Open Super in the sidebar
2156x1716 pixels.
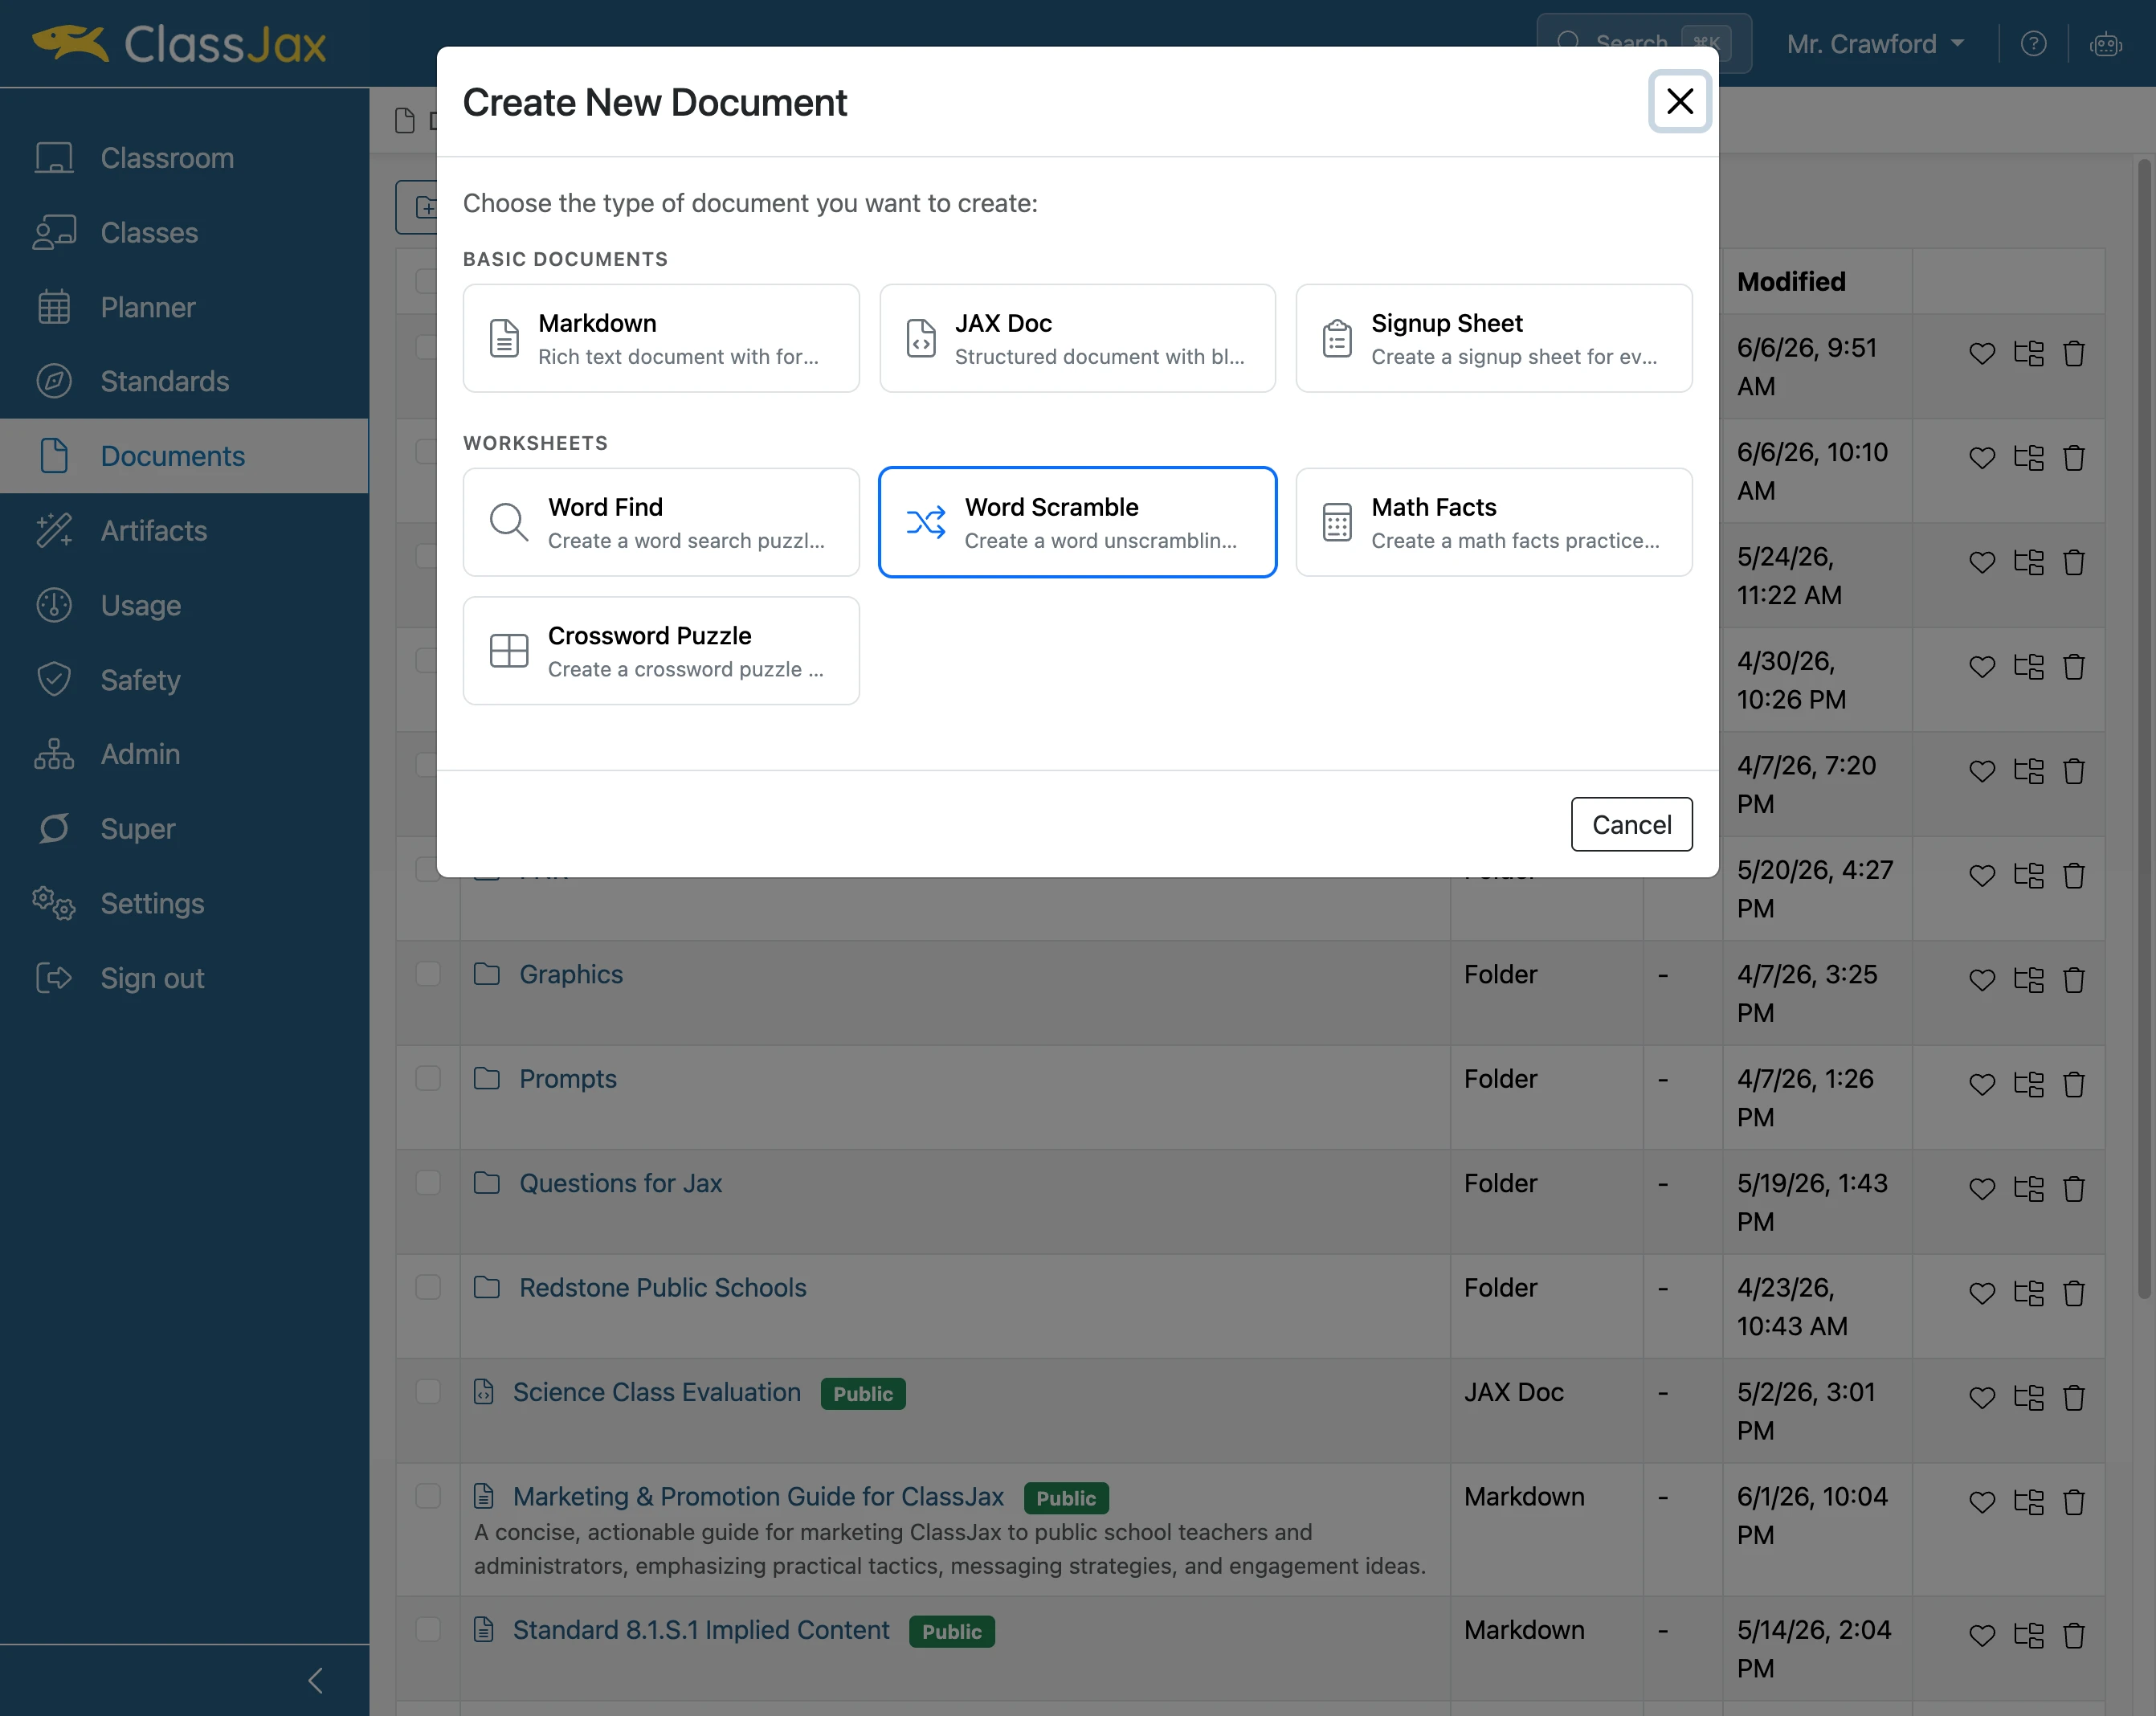tap(184, 829)
